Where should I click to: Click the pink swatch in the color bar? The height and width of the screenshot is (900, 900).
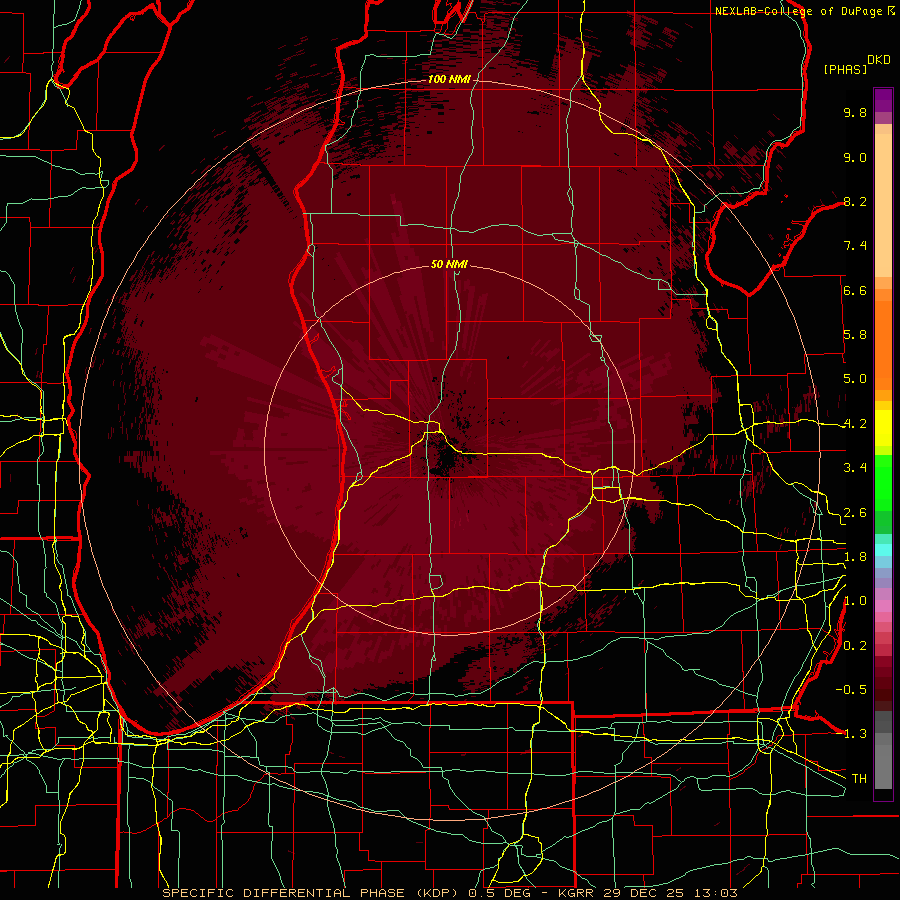coord(883,606)
